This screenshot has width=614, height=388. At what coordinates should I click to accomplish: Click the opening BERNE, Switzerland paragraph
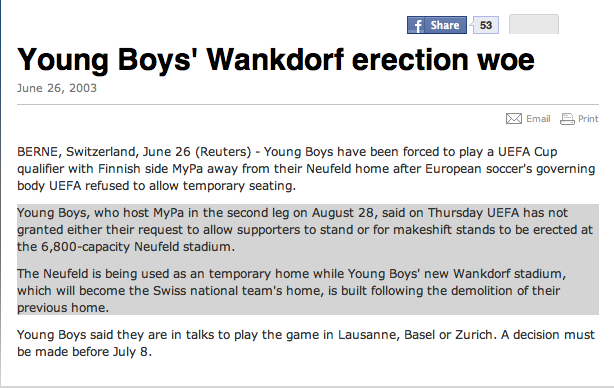click(306, 168)
